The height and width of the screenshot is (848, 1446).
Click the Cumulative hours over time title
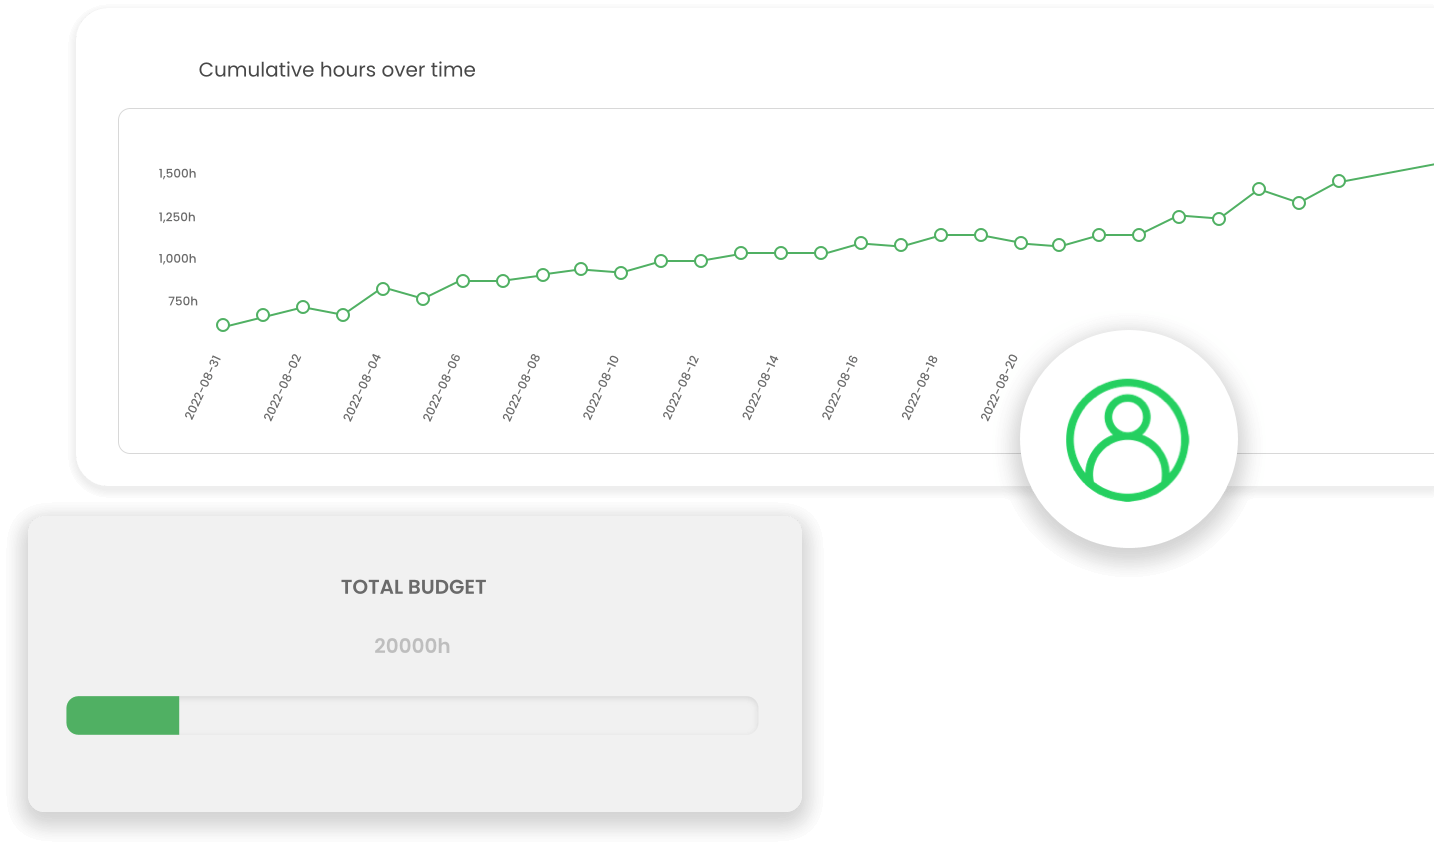(337, 69)
